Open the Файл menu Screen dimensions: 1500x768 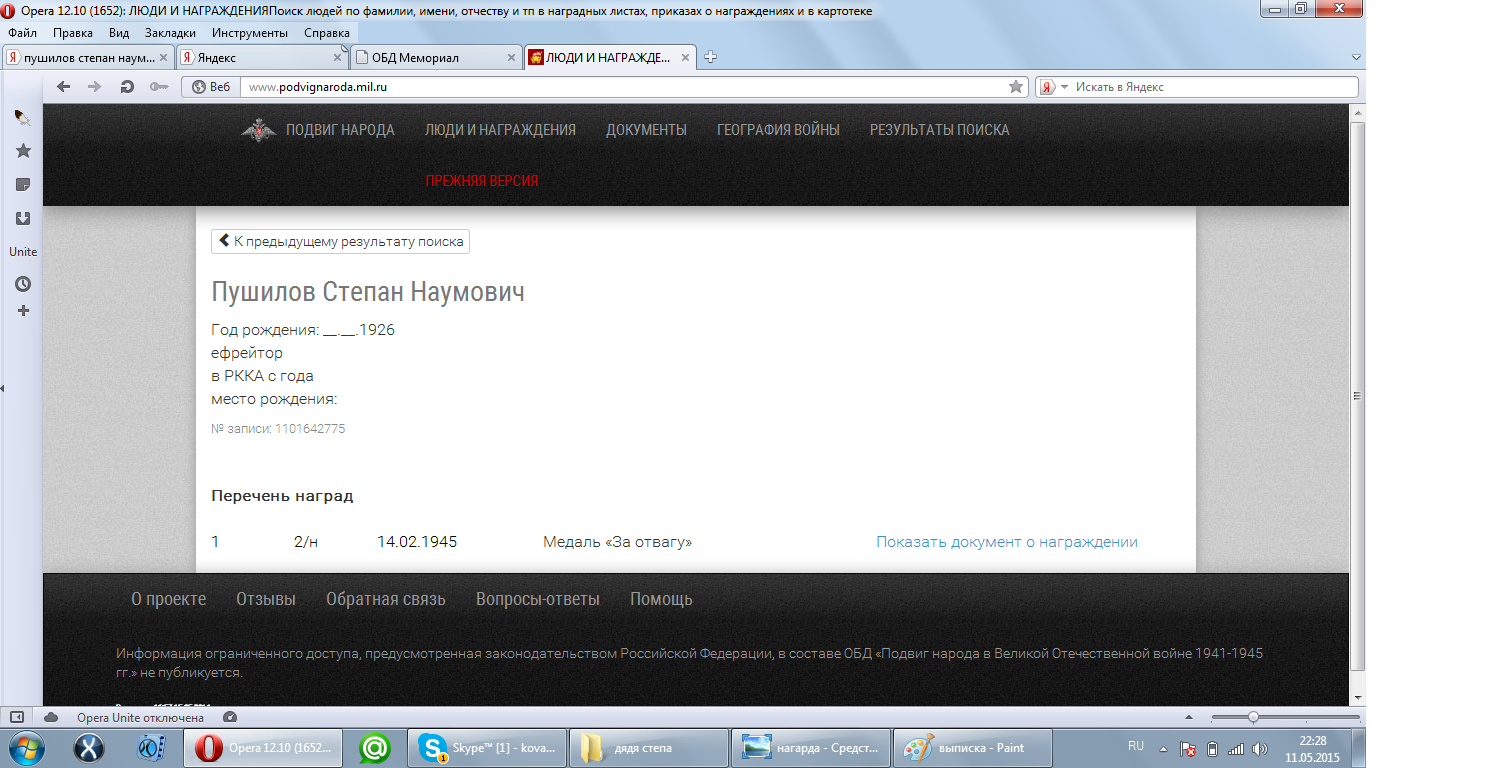click(x=22, y=32)
